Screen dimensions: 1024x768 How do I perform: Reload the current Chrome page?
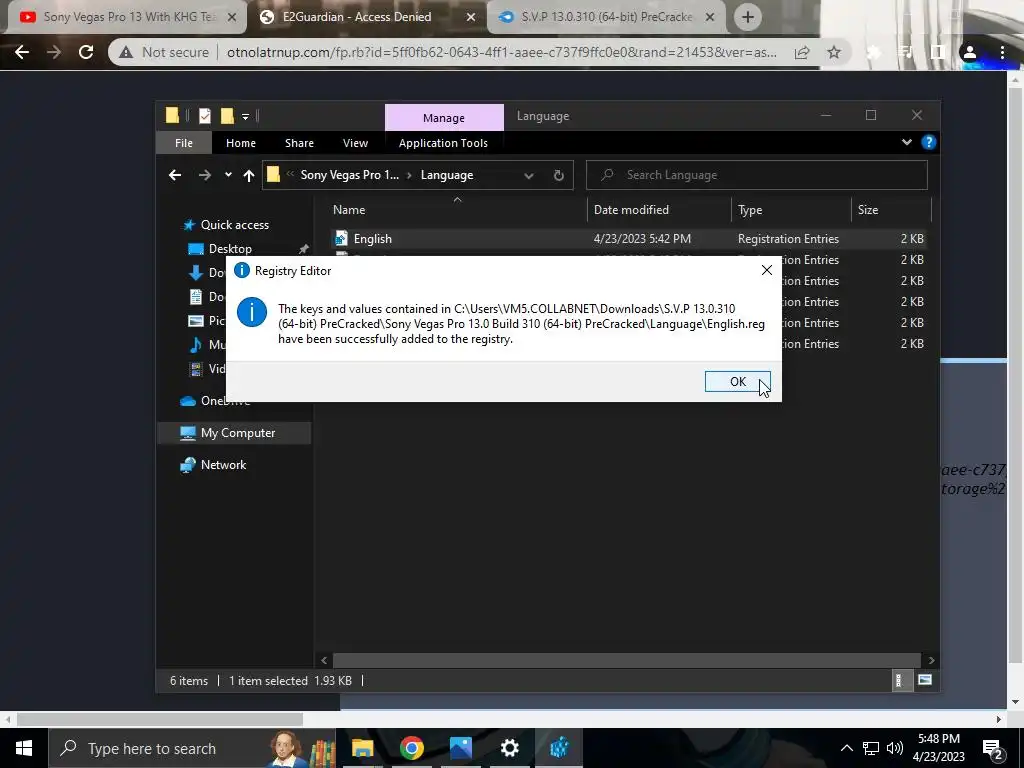coord(86,52)
